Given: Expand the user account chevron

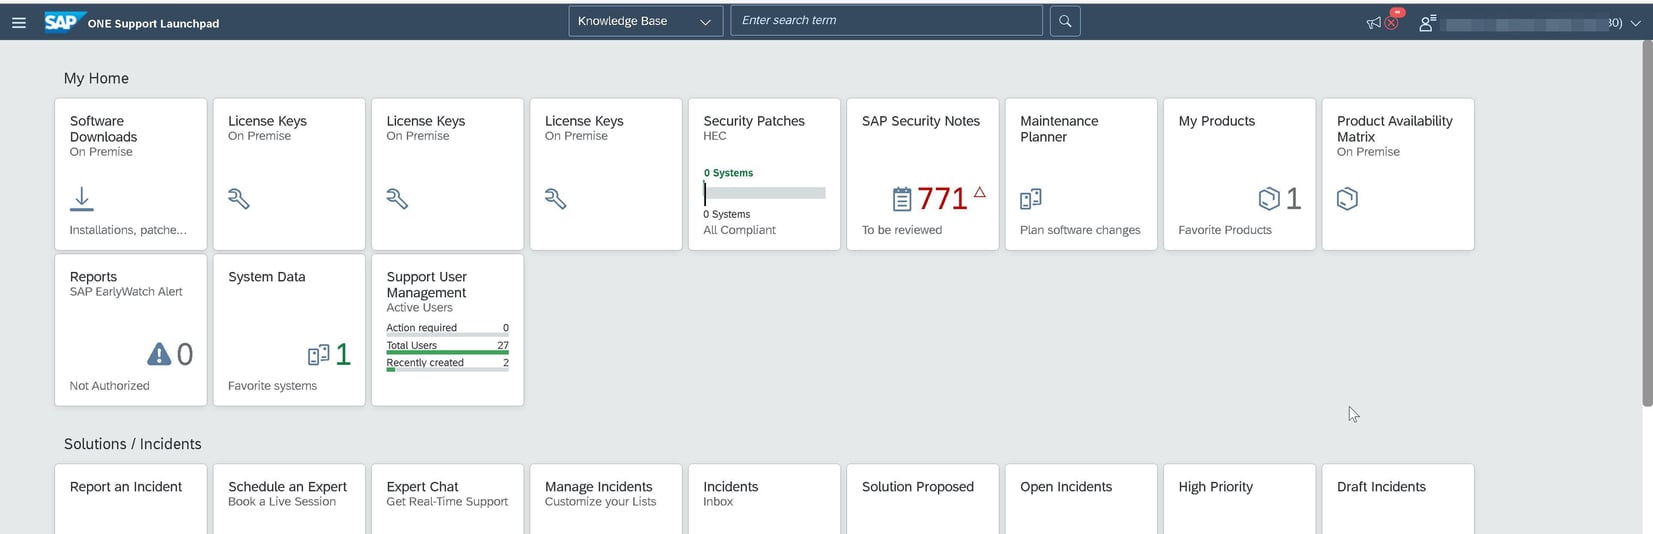Looking at the screenshot, I should point(1635,23).
